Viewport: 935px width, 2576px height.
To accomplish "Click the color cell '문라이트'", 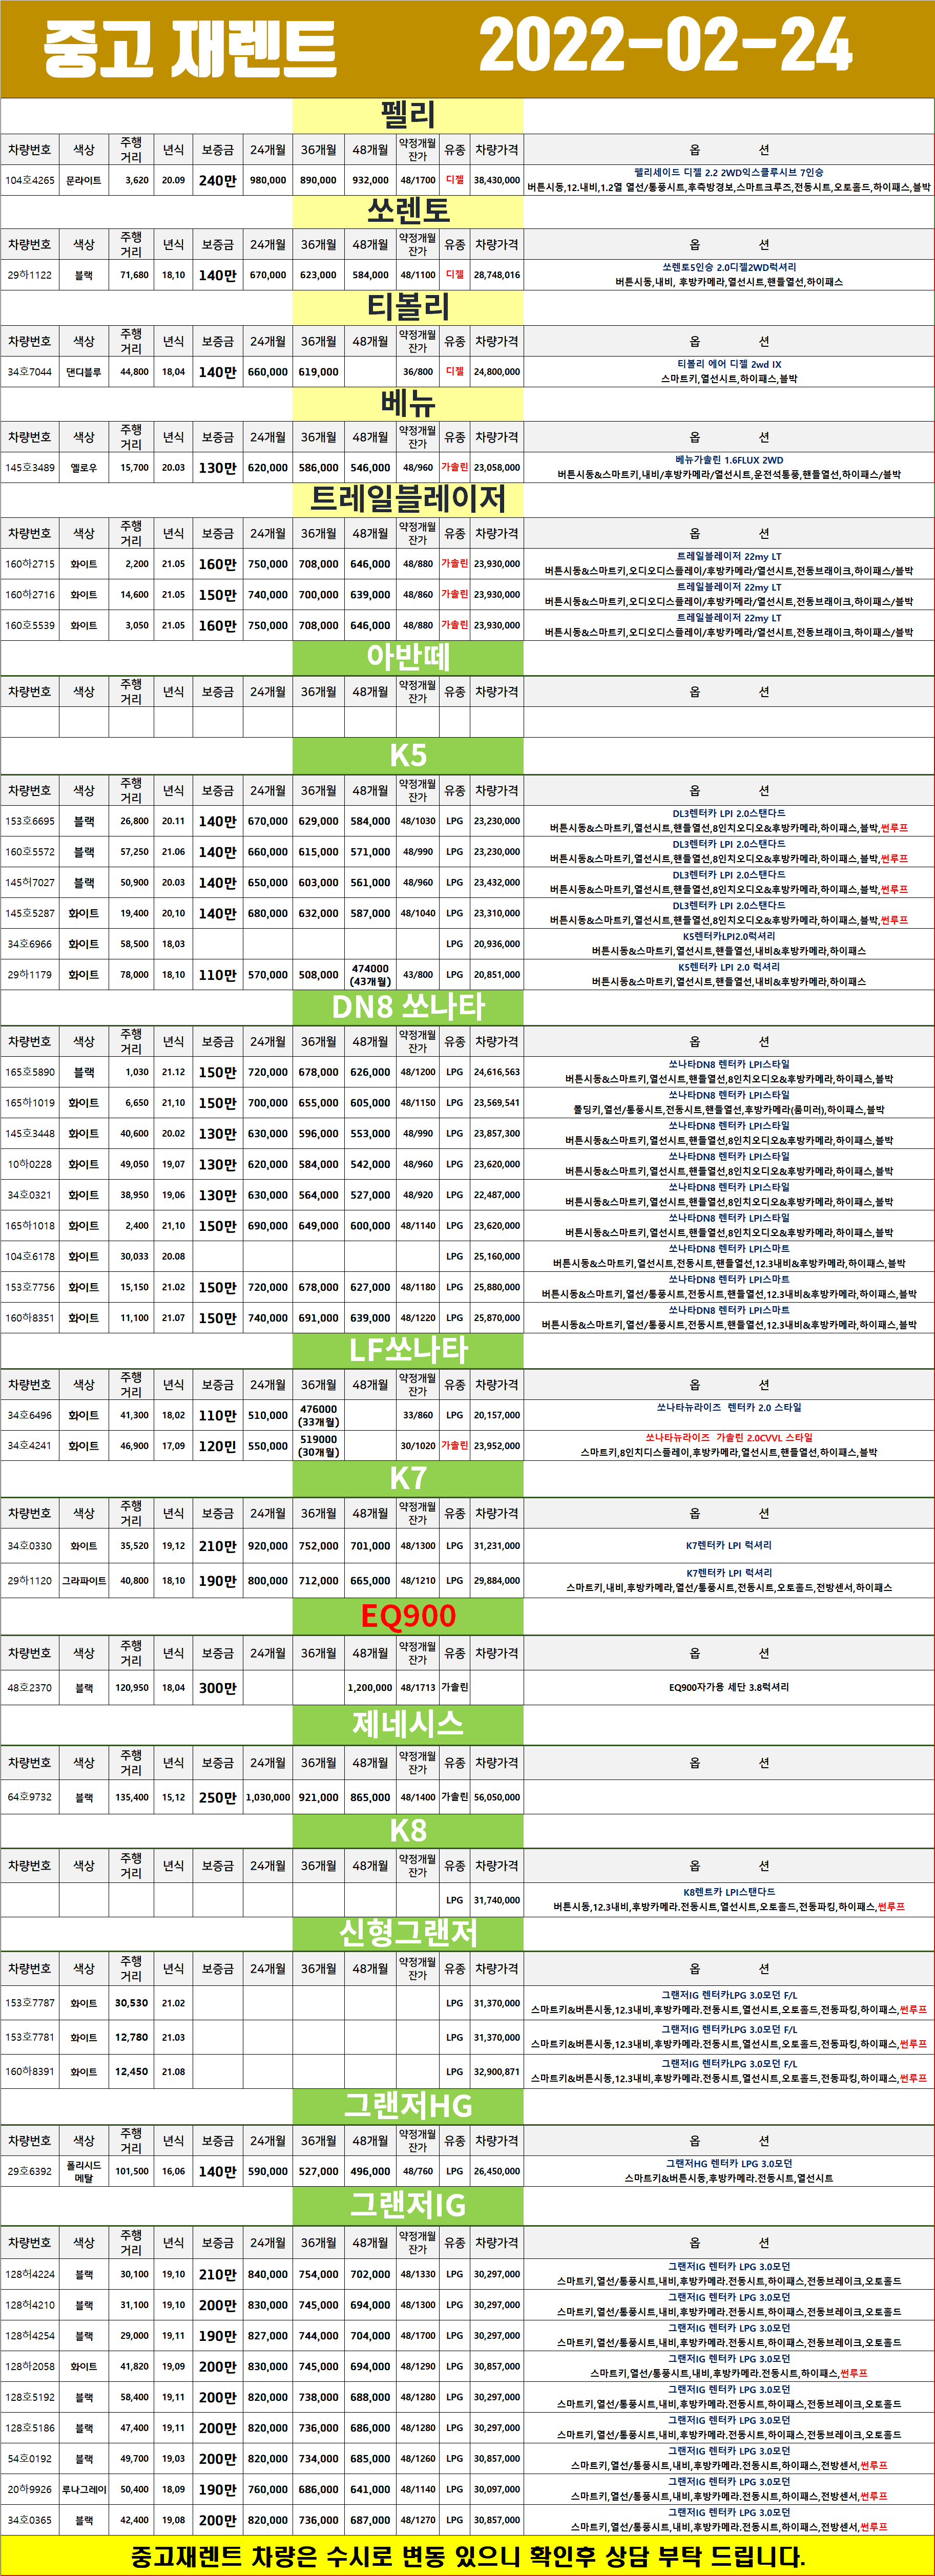I will click(84, 181).
